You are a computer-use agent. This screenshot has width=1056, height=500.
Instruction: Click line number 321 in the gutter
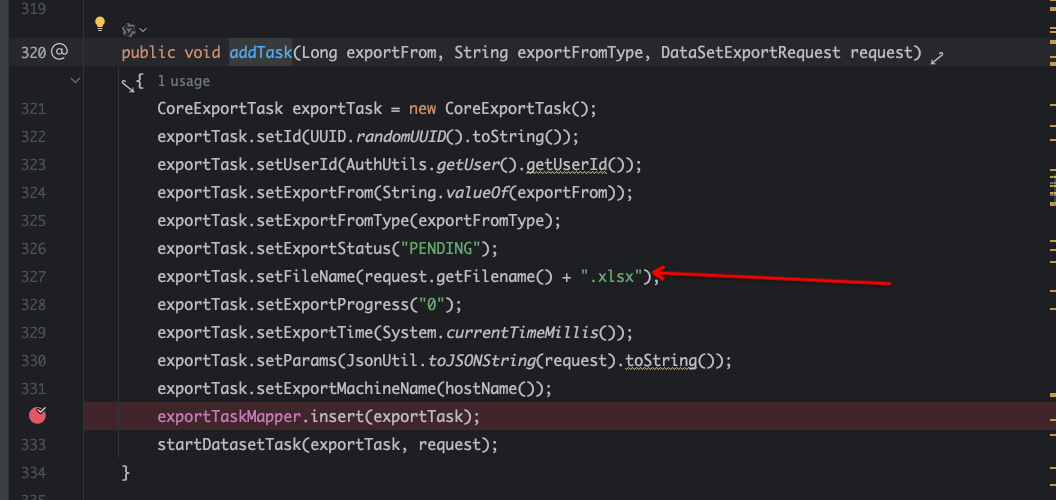pyautogui.click(x=33, y=108)
